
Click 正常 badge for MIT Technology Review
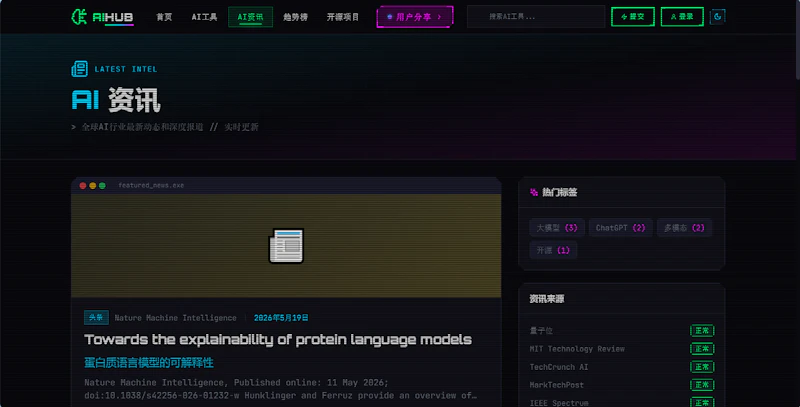pos(702,349)
